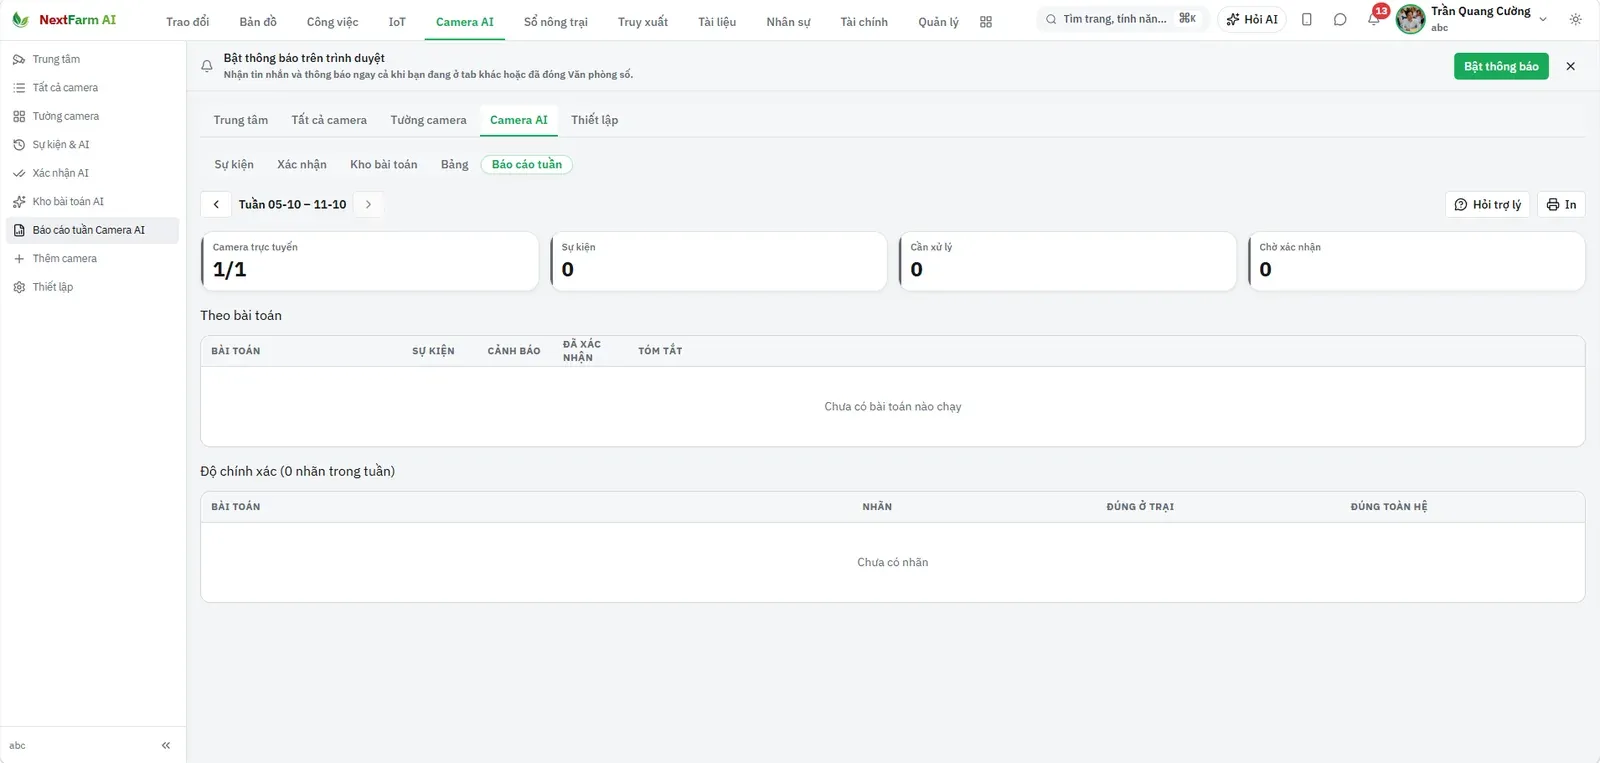Open notifications bell with 13 badge
Image resolution: width=1600 pixels, height=763 pixels.
click(1375, 19)
